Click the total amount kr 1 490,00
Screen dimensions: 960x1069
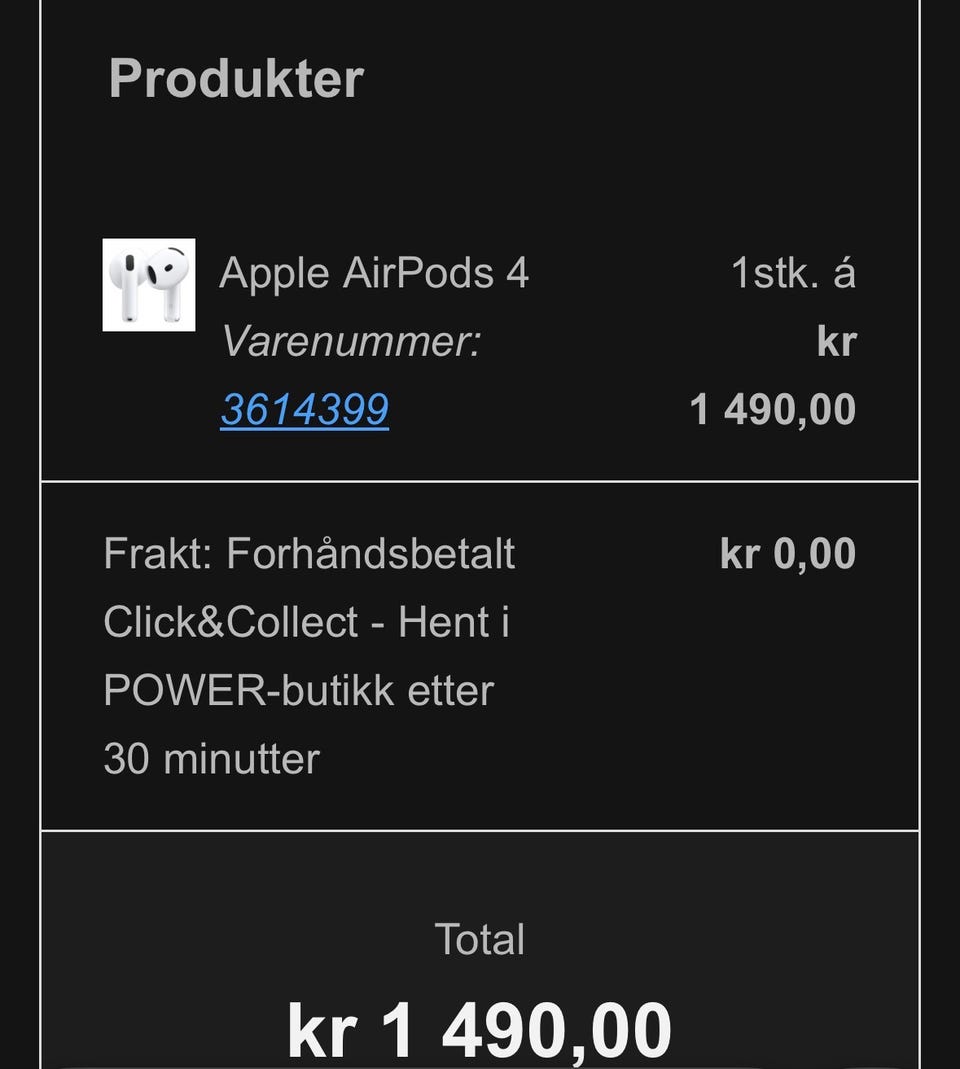(x=480, y=1030)
